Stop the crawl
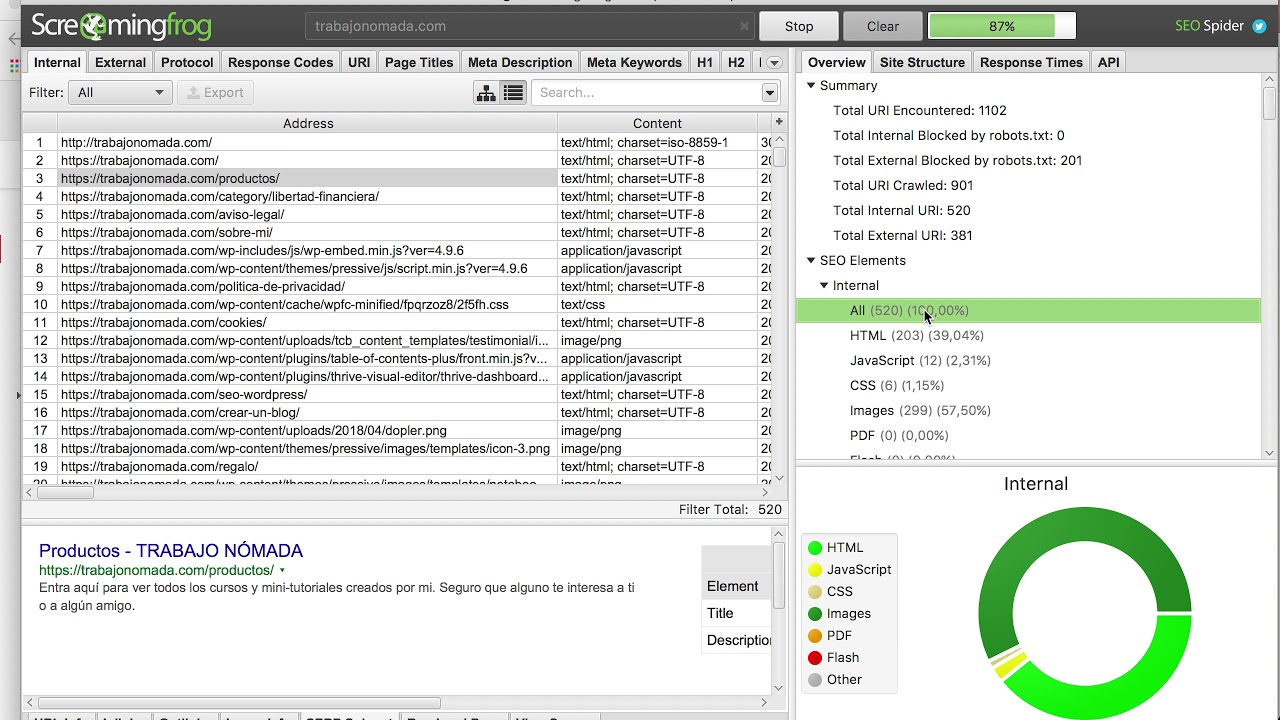 coord(799,26)
